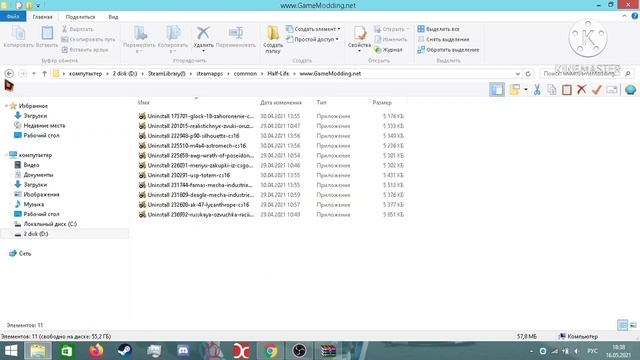Click Вставить ярлык in the ribbon
Image resolution: width=640 pixels, height=360 pixels.
coord(85,50)
